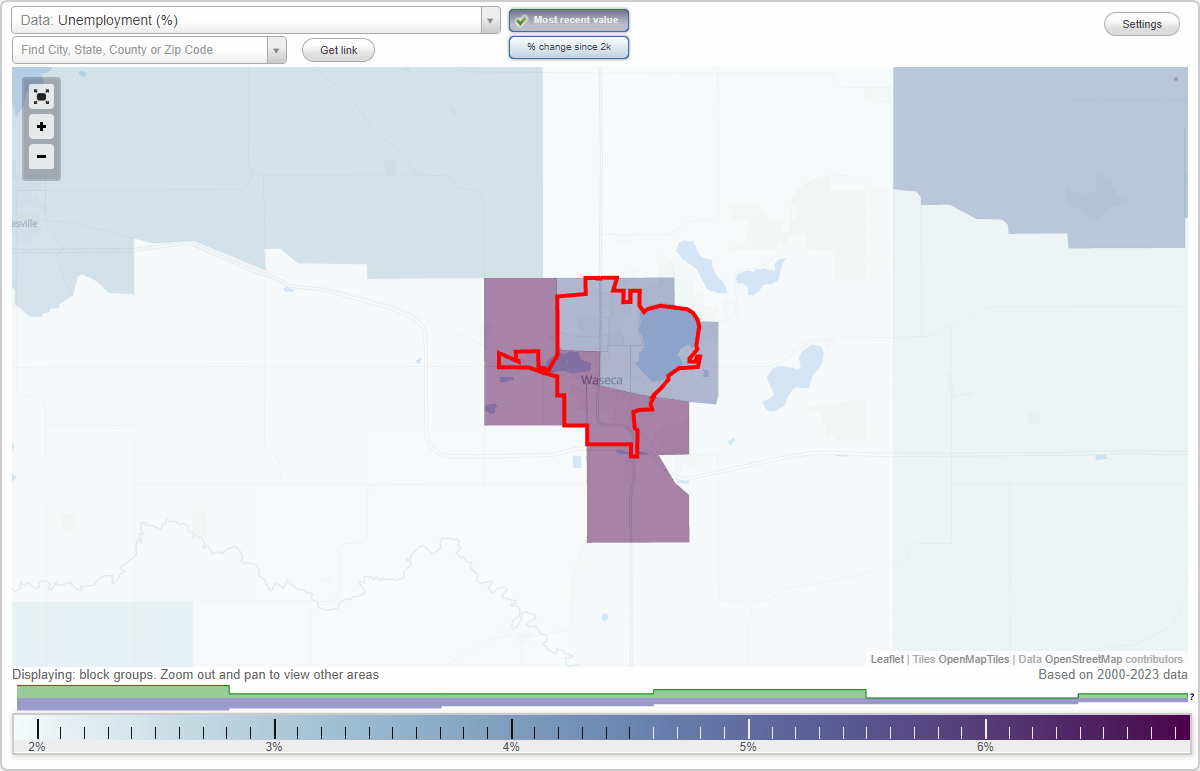Image resolution: width=1200 pixels, height=771 pixels.
Task: Enable the '% change since 2k' view
Action: click(568, 46)
